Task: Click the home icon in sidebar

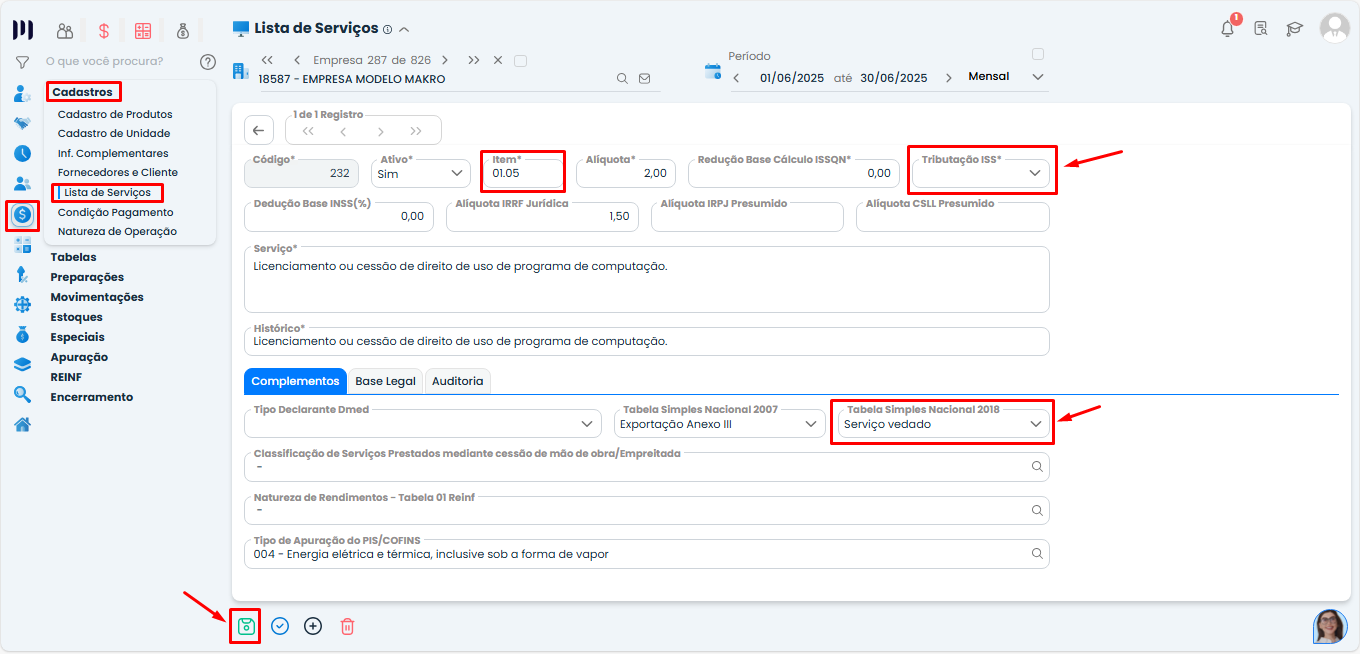Action: (22, 424)
